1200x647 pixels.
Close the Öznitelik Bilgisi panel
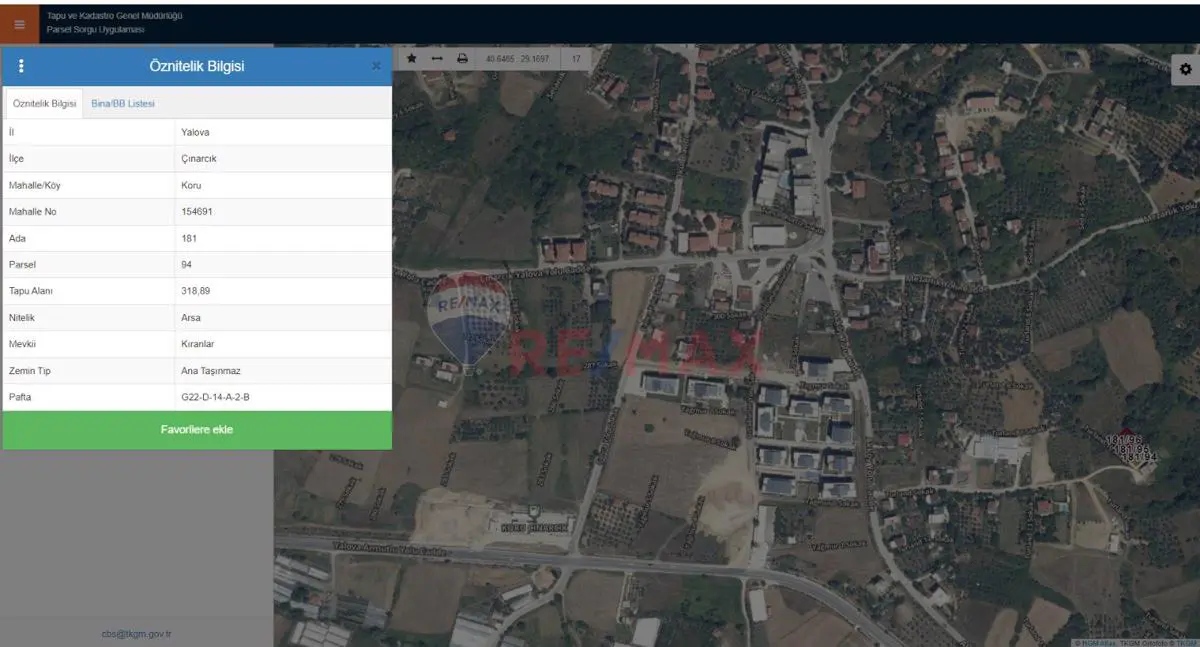[x=376, y=66]
